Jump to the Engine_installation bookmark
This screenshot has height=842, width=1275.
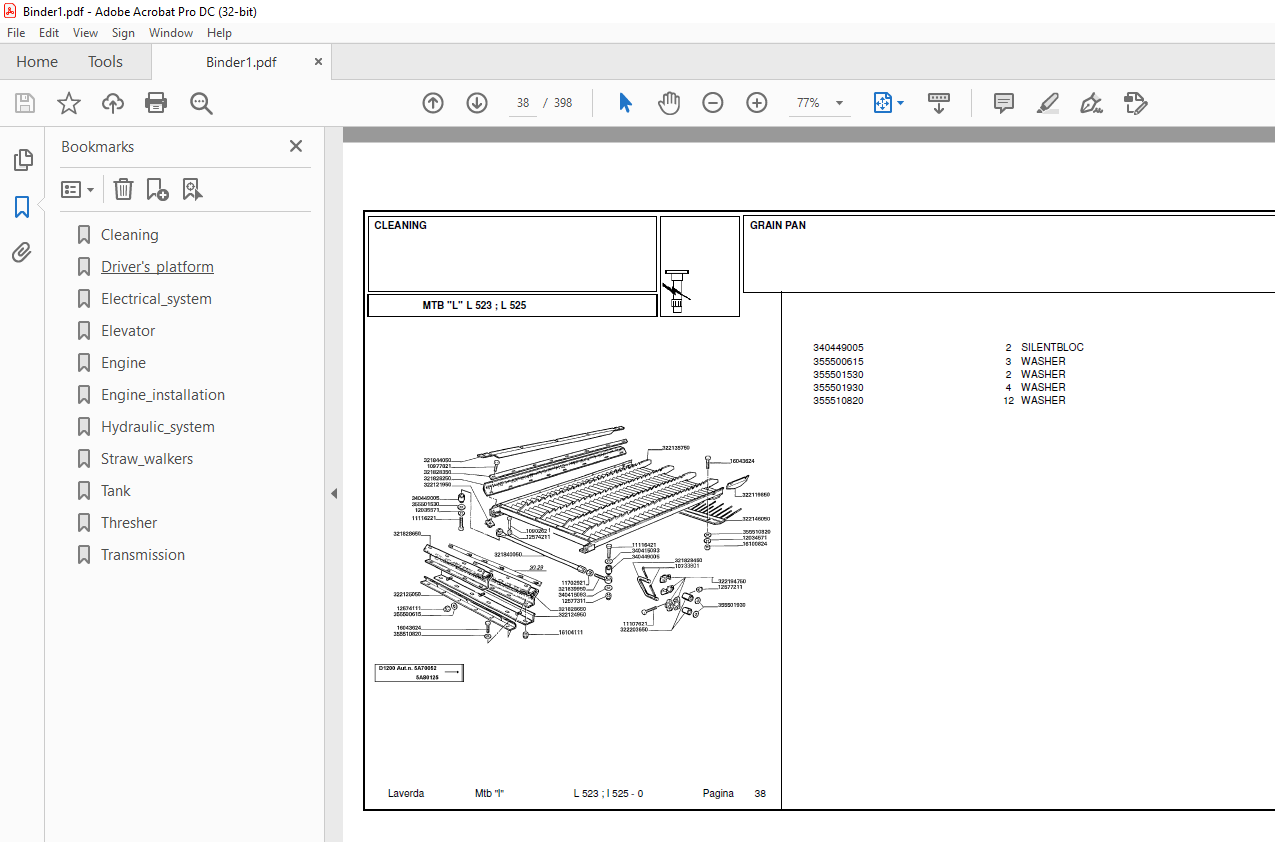coord(163,395)
